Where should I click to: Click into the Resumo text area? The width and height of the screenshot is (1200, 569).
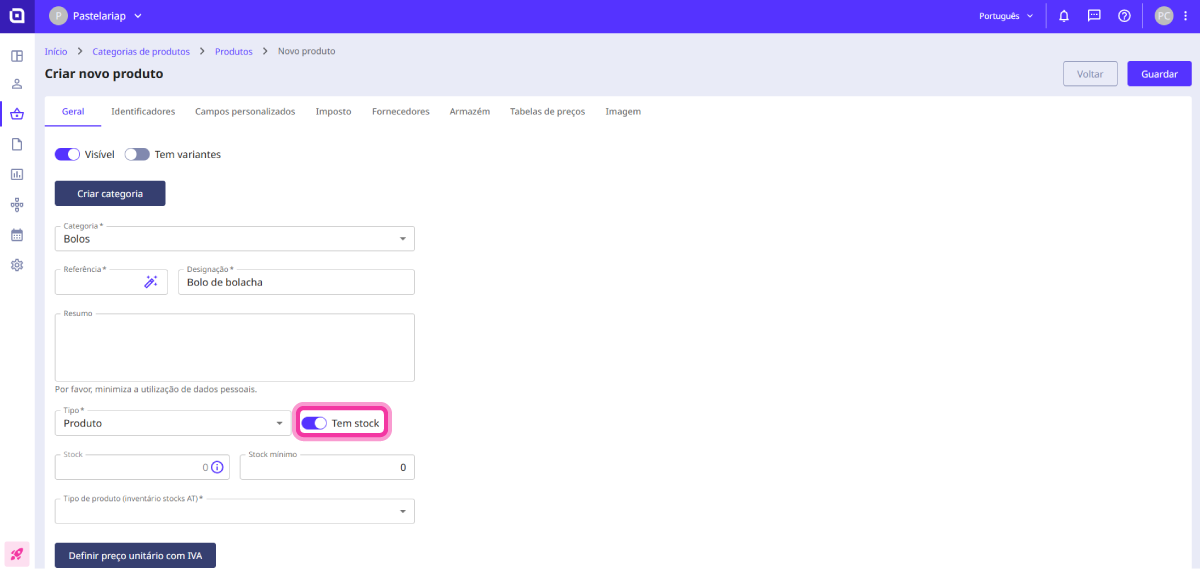pos(235,348)
